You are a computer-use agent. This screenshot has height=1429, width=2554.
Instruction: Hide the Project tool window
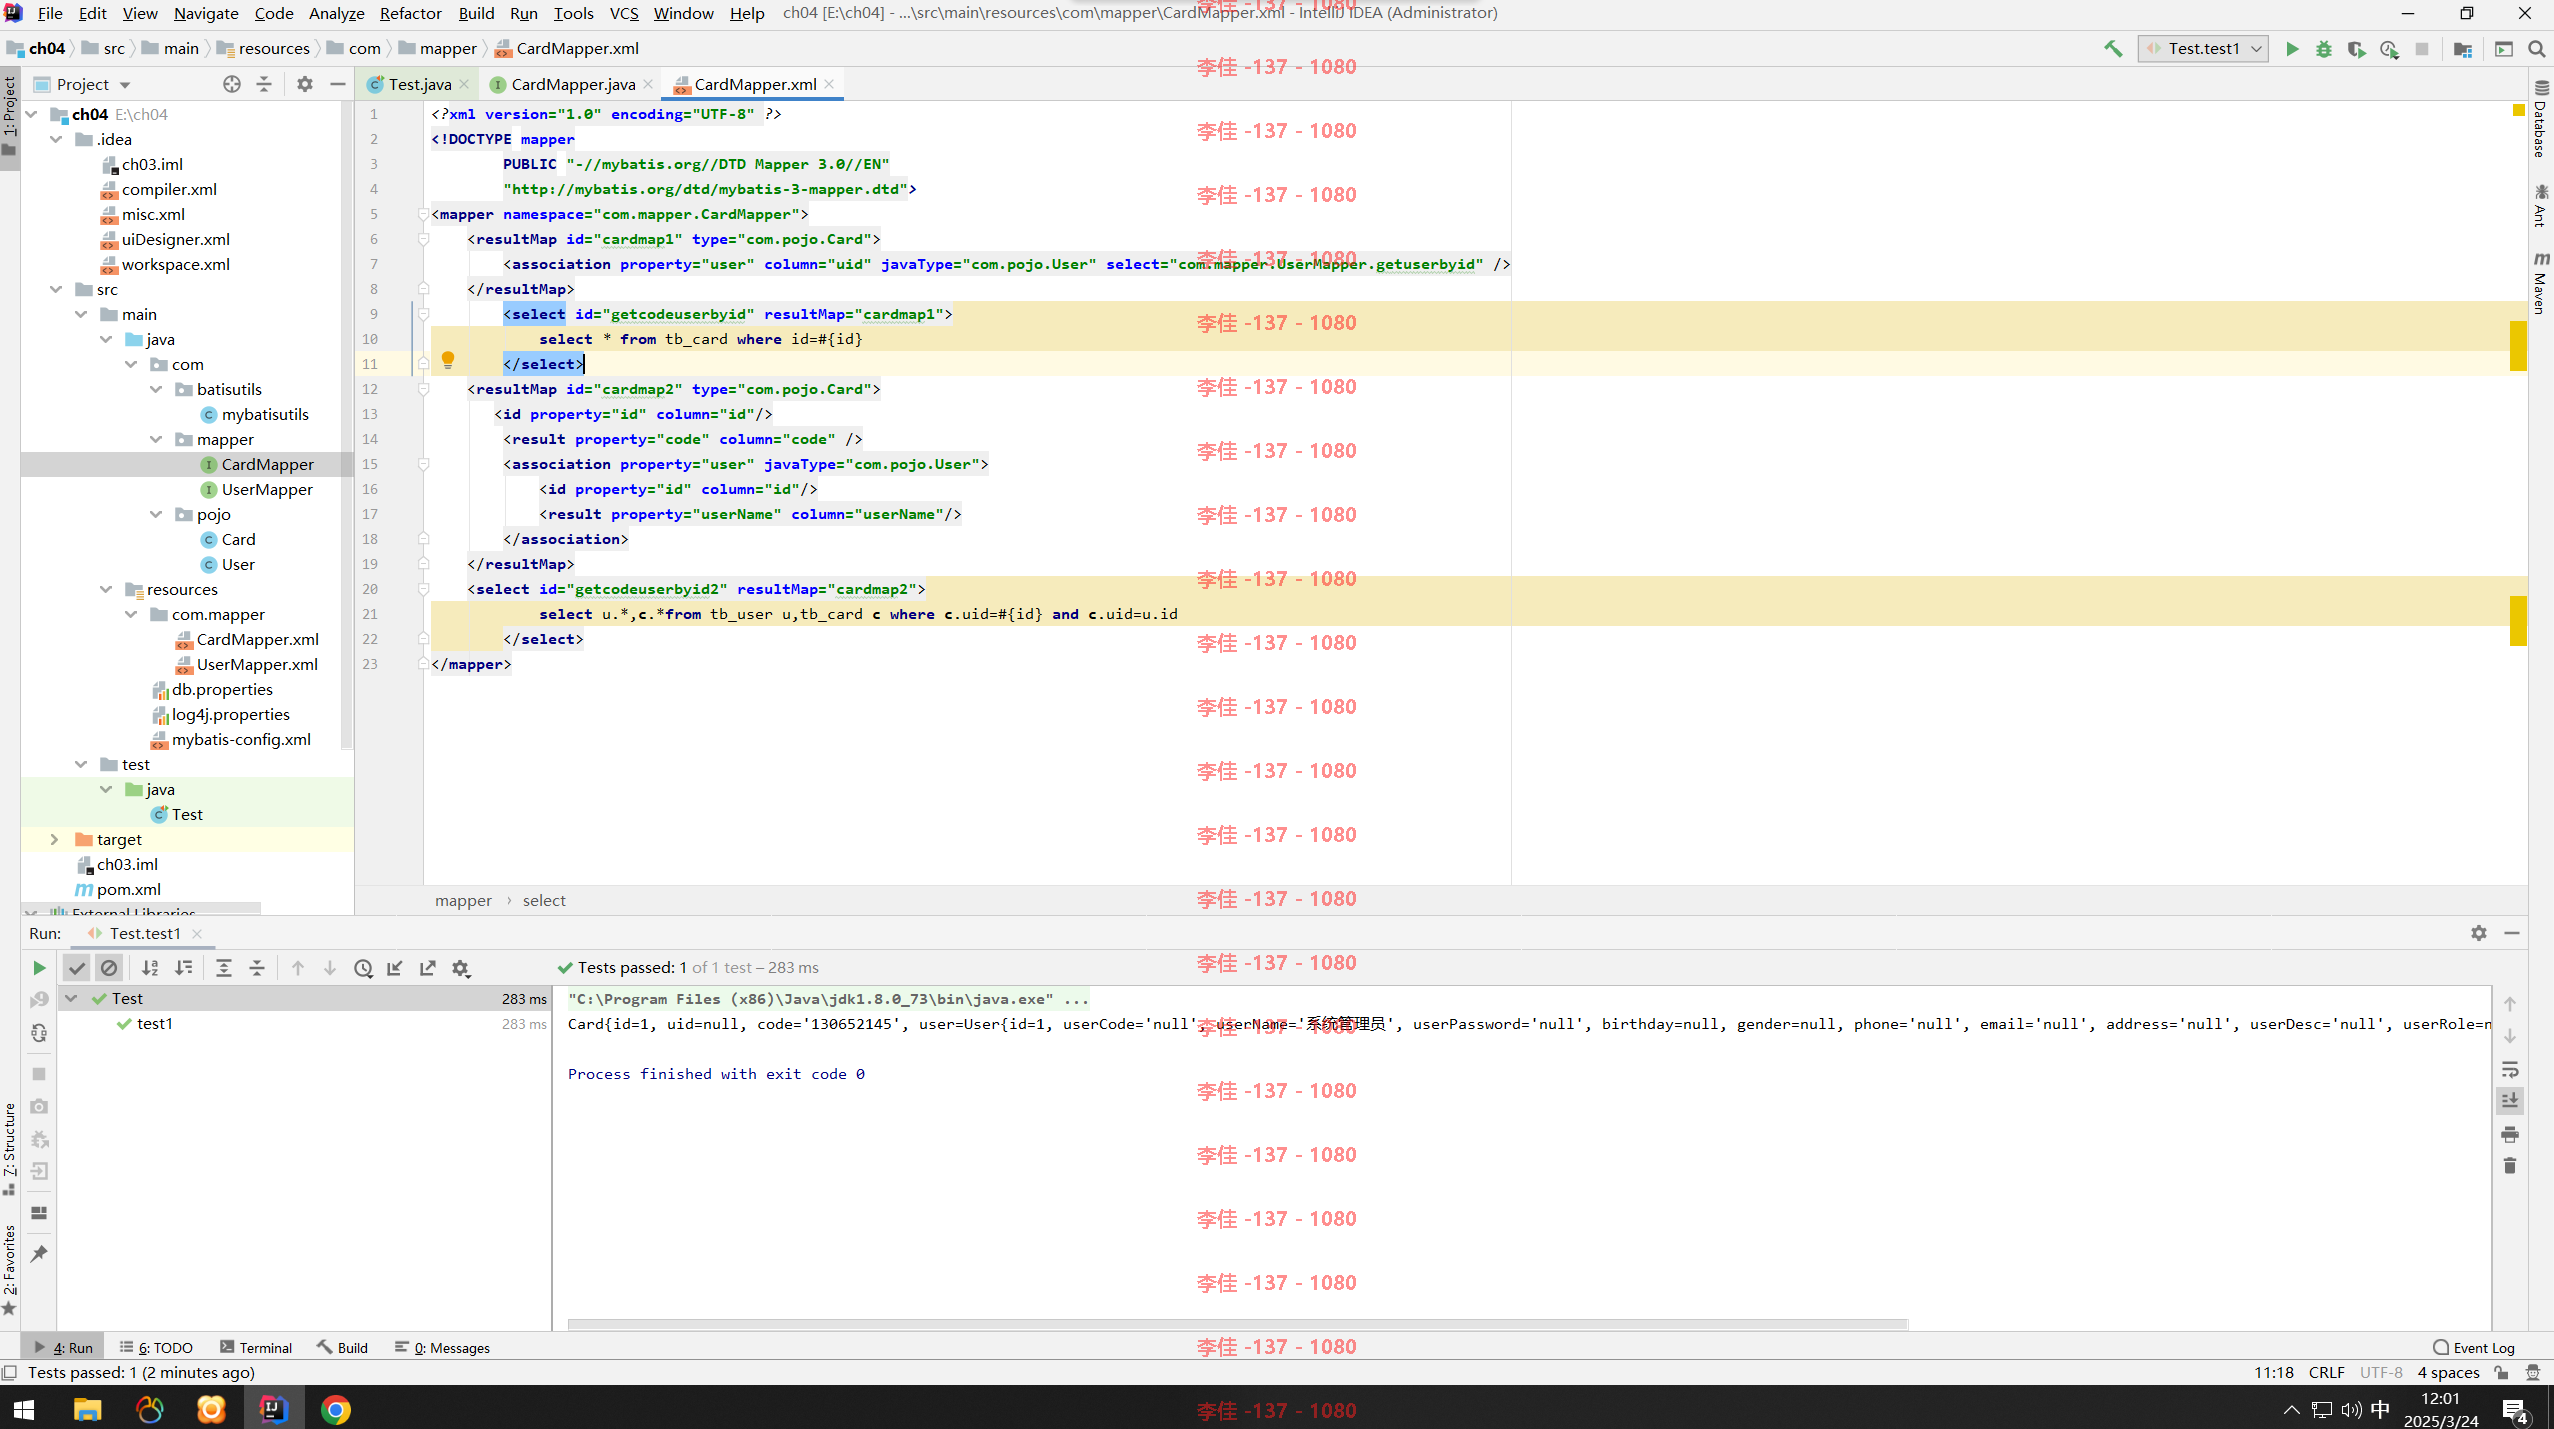tap(338, 84)
